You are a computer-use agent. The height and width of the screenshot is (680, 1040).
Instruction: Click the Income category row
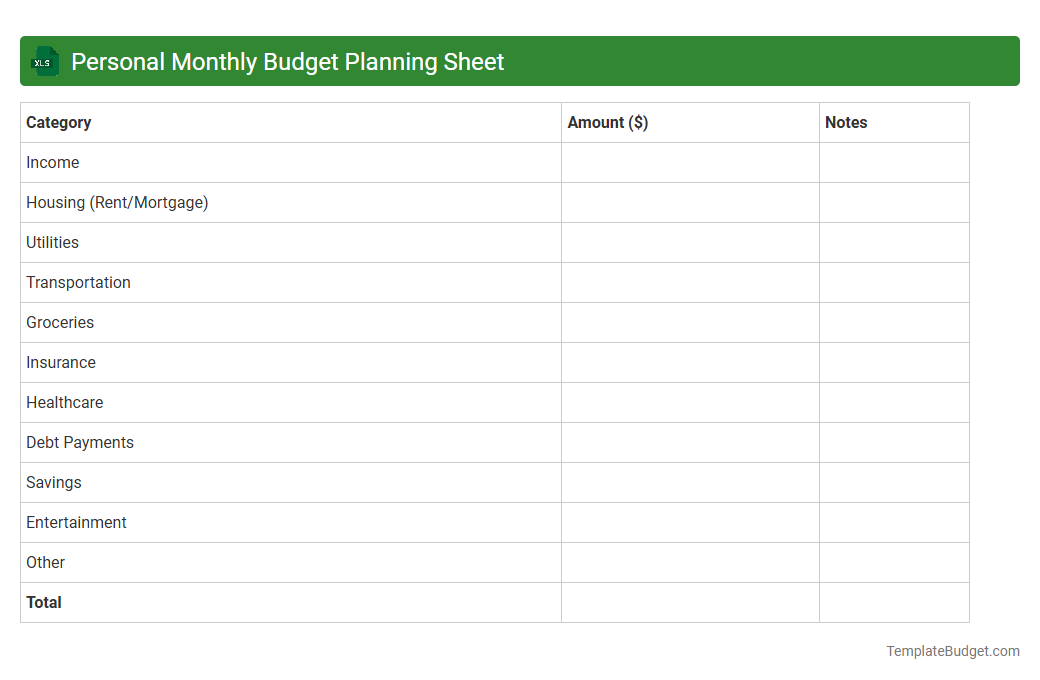(x=53, y=162)
